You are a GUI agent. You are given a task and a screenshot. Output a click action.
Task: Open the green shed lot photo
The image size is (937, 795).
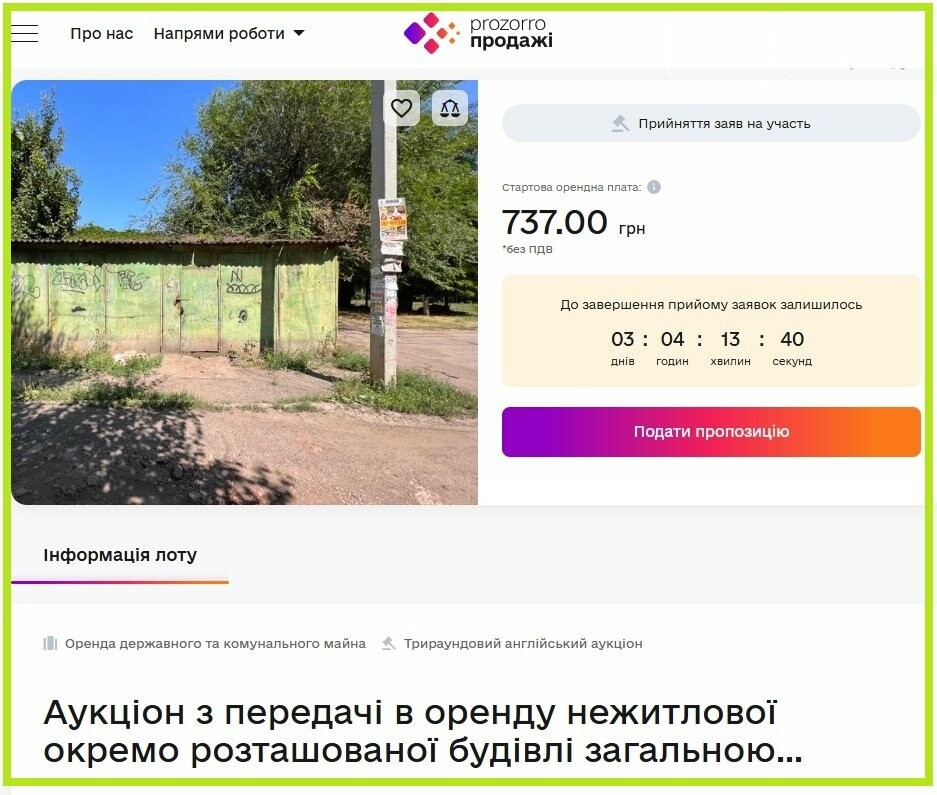(244, 292)
